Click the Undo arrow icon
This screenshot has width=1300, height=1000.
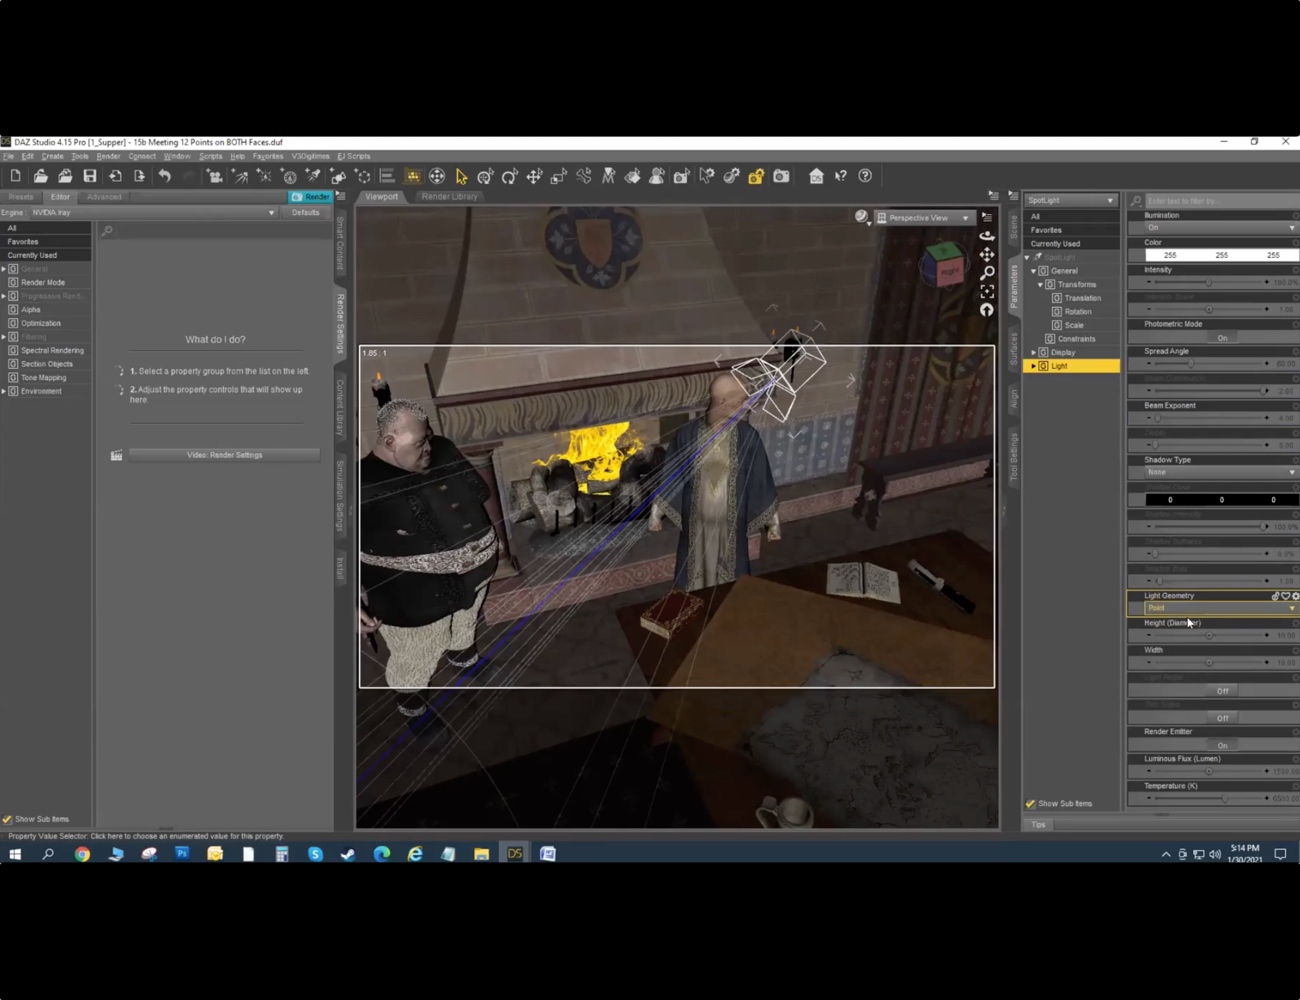[164, 176]
